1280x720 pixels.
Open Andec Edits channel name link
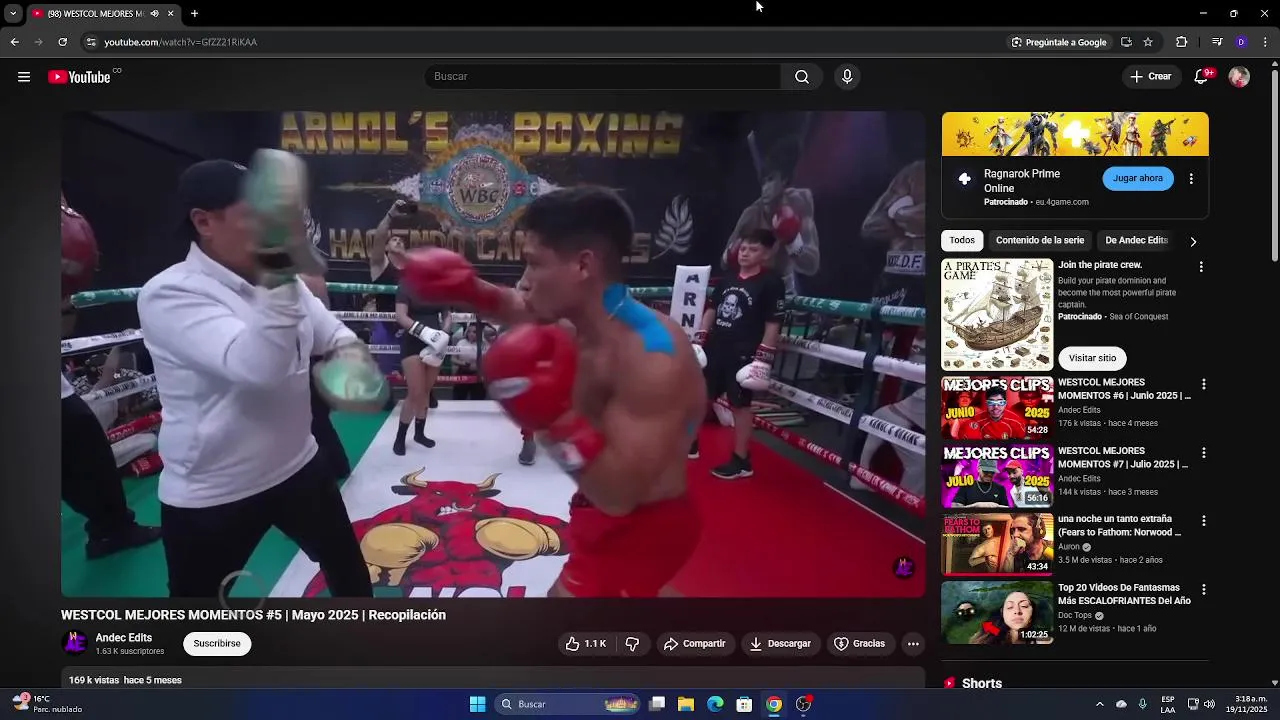coord(124,638)
